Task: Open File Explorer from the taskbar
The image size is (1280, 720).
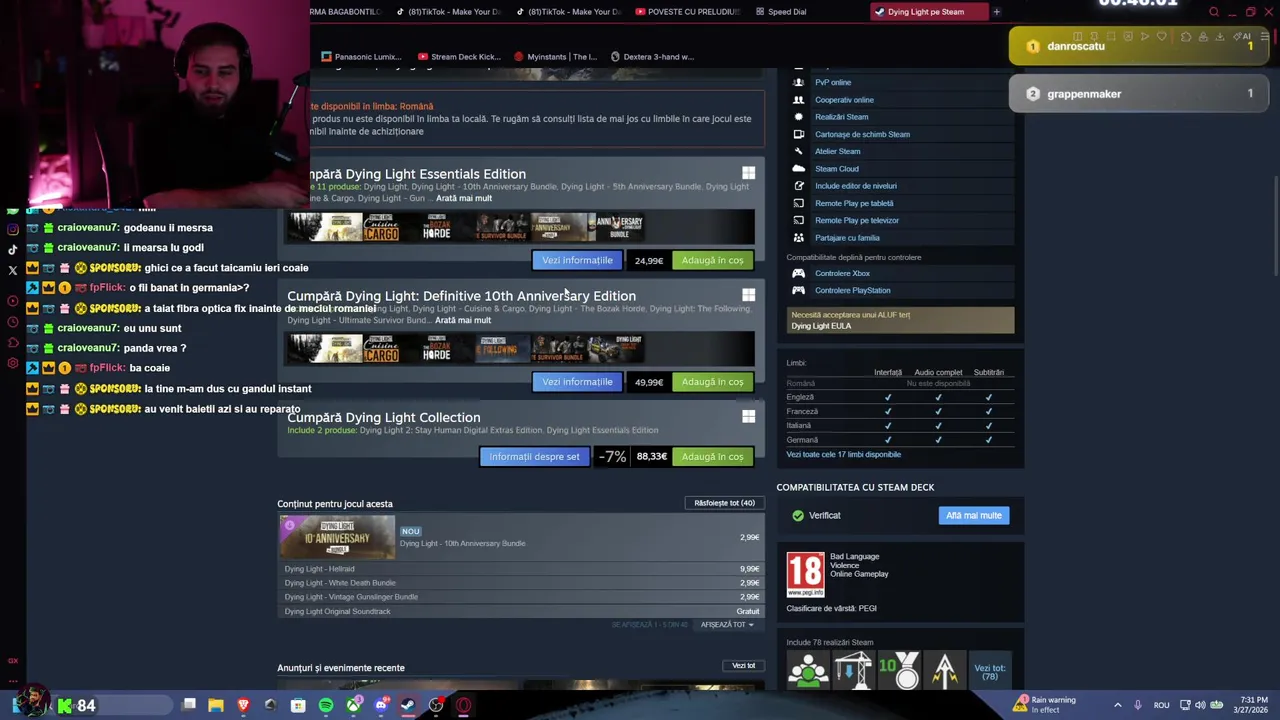Action: click(216, 705)
